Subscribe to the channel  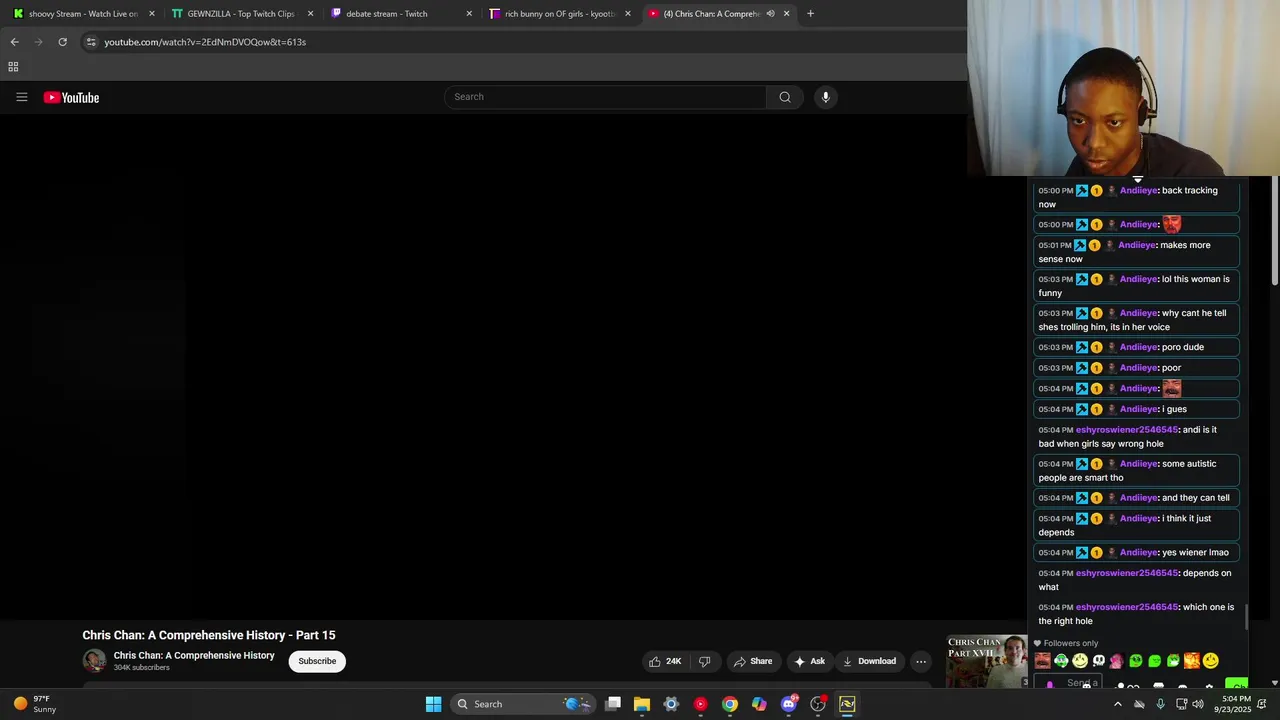point(317,661)
